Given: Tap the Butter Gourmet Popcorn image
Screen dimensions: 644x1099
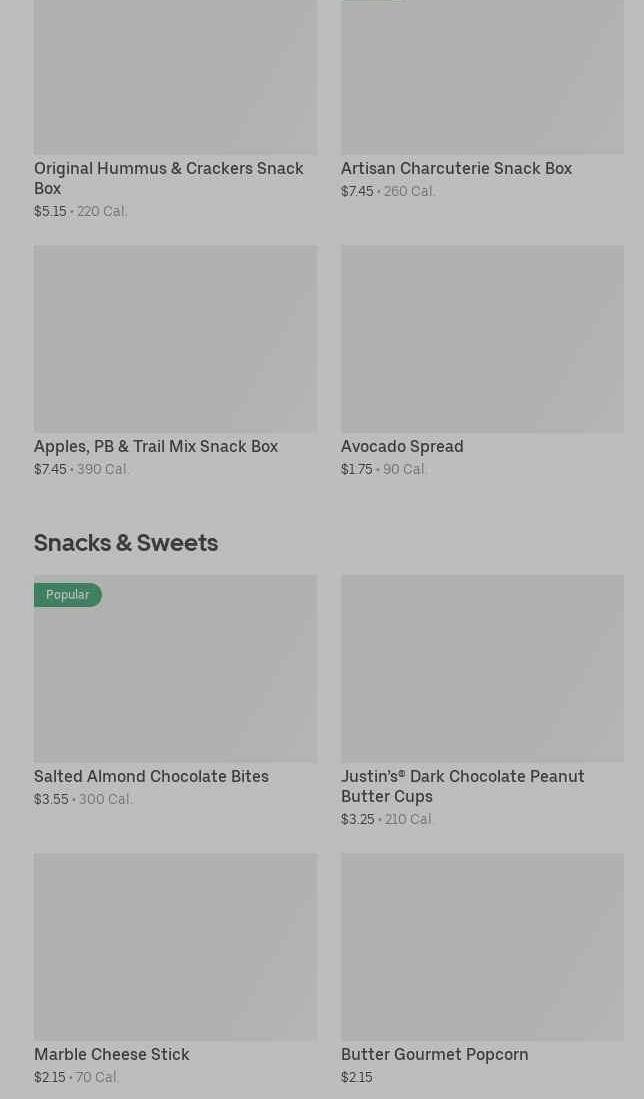Looking at the screenshot, I should click(x=482, y=946).
